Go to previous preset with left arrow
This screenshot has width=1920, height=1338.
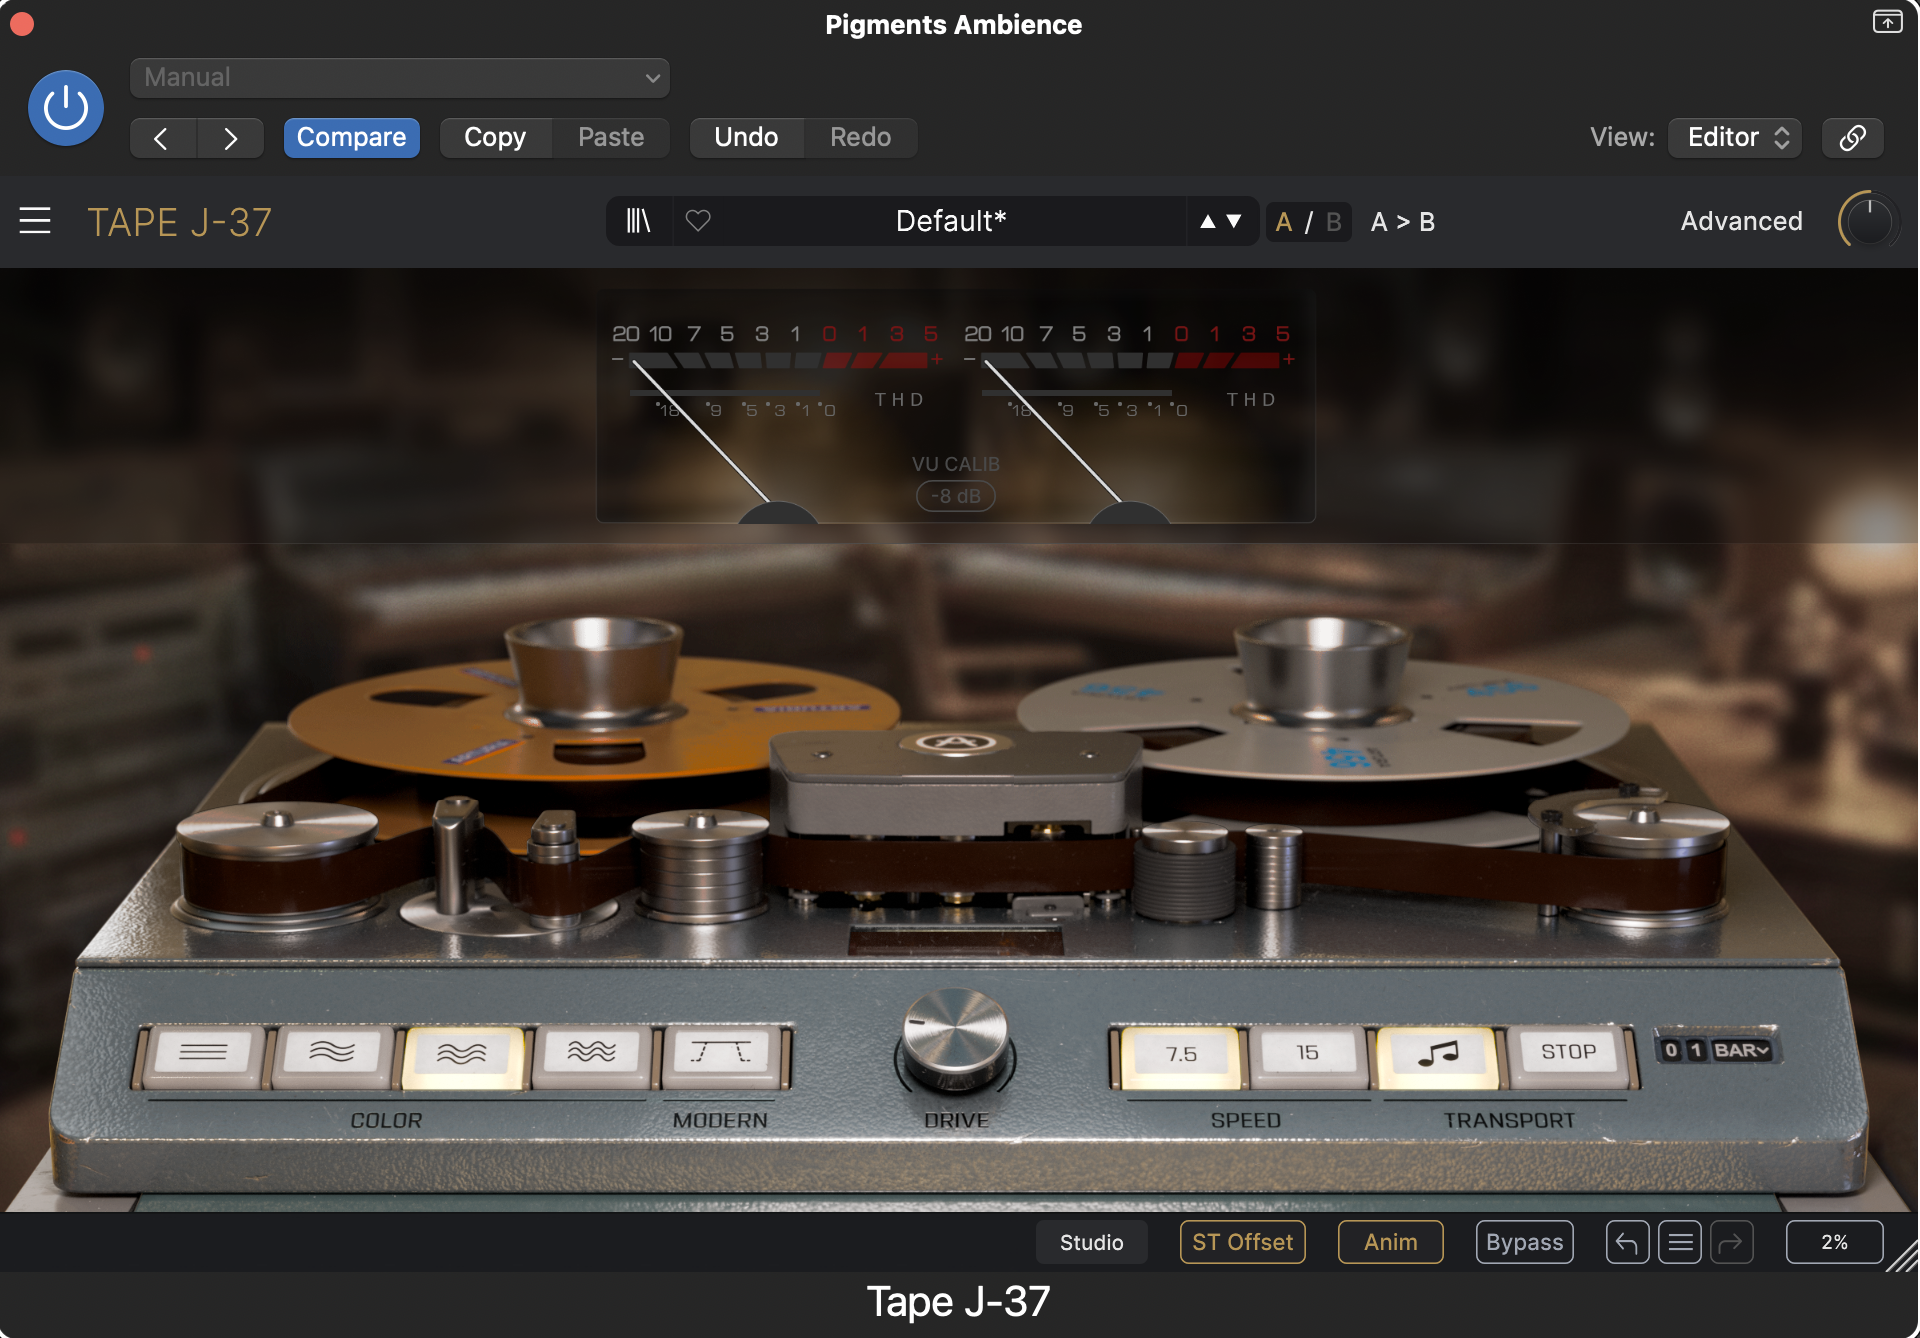pos(162,138)
